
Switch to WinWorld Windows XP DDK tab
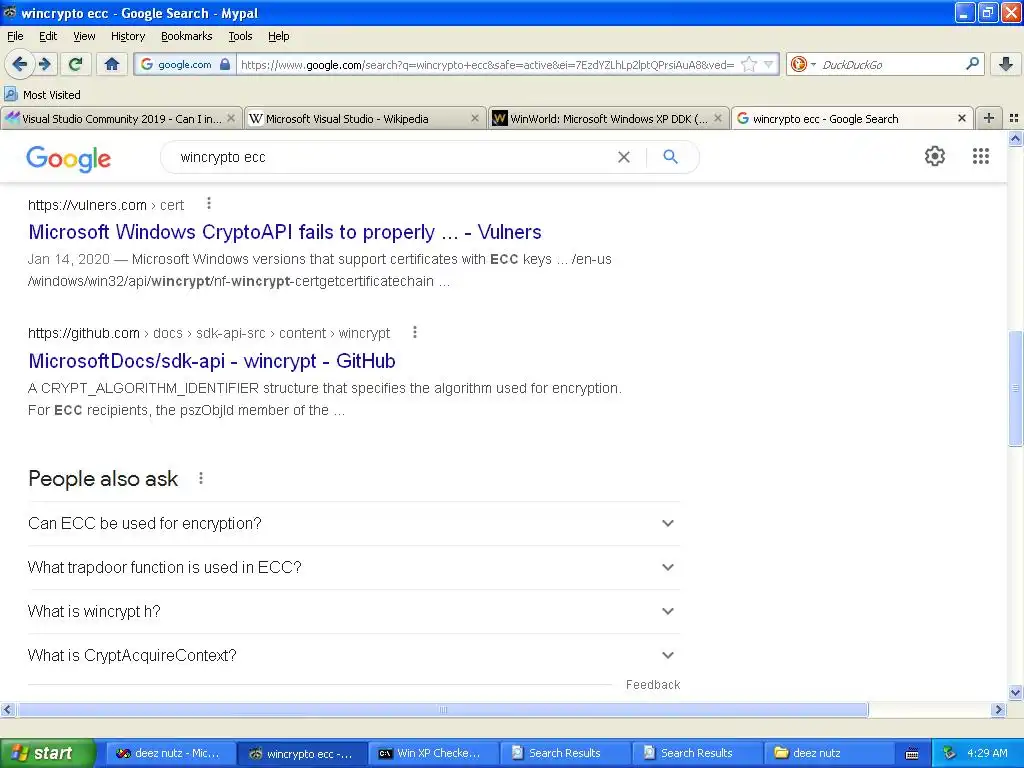click(x=608, y=118)
